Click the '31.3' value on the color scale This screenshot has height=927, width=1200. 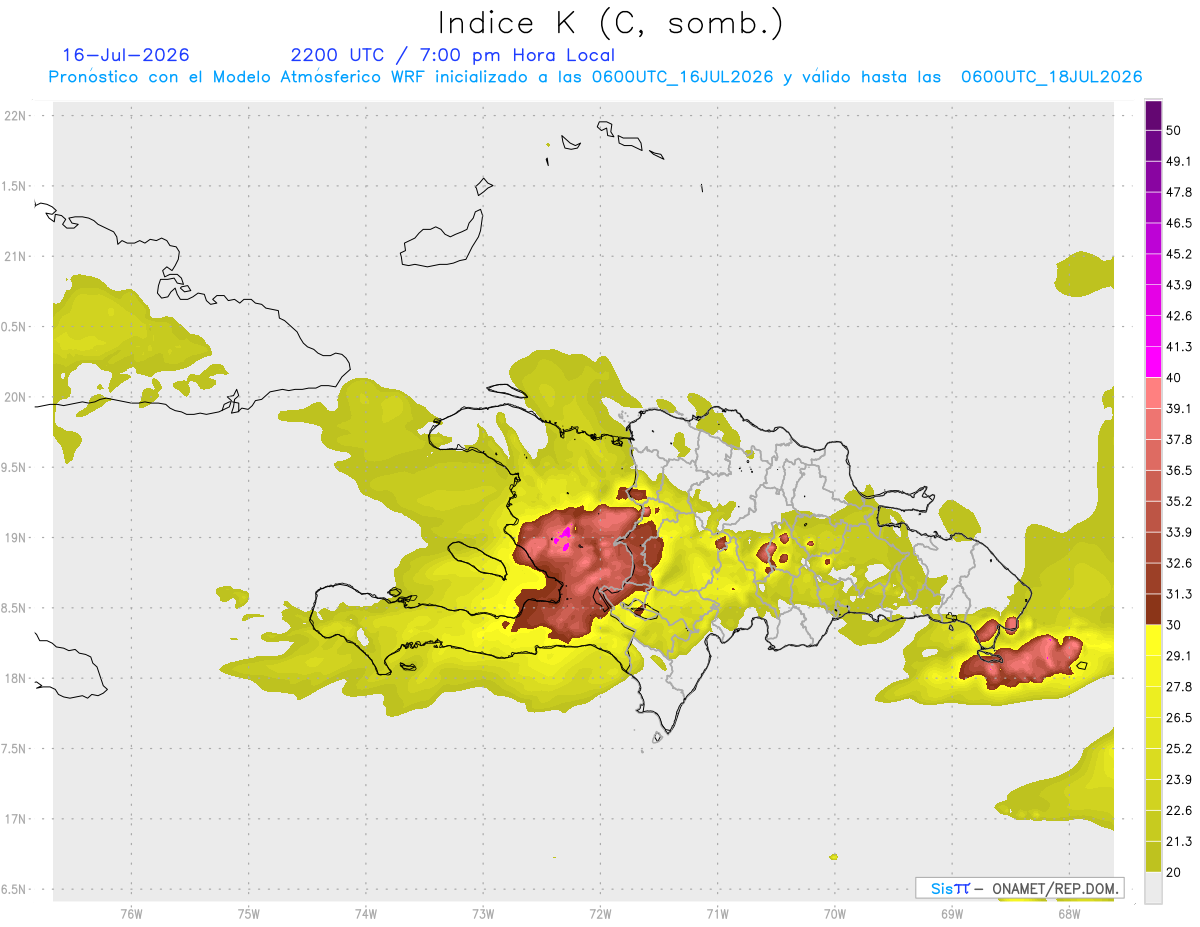click(x=1179, y=594)
